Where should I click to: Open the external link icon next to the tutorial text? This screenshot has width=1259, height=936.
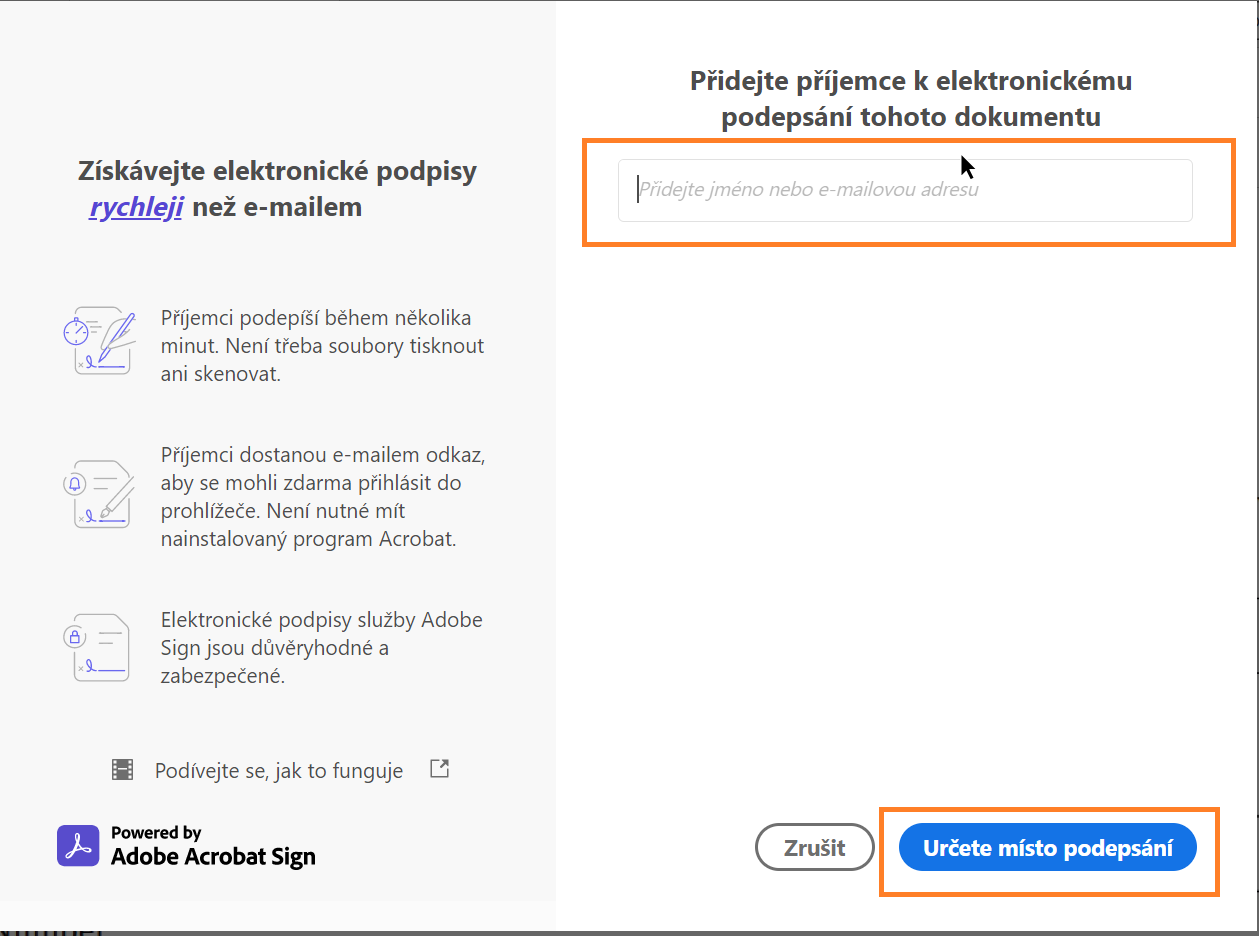click(x=438, y=770)
